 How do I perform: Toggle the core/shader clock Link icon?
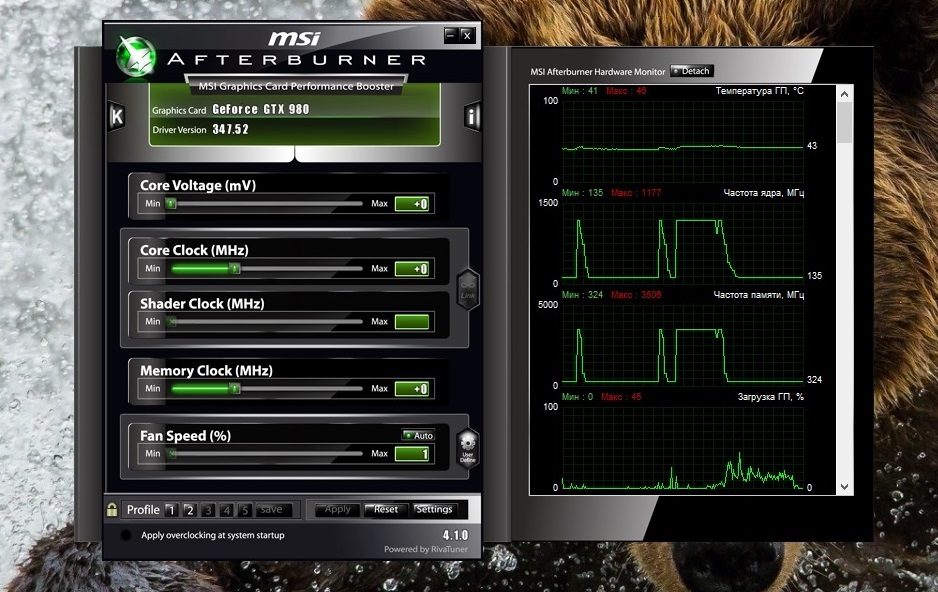[x=468, y=290]
